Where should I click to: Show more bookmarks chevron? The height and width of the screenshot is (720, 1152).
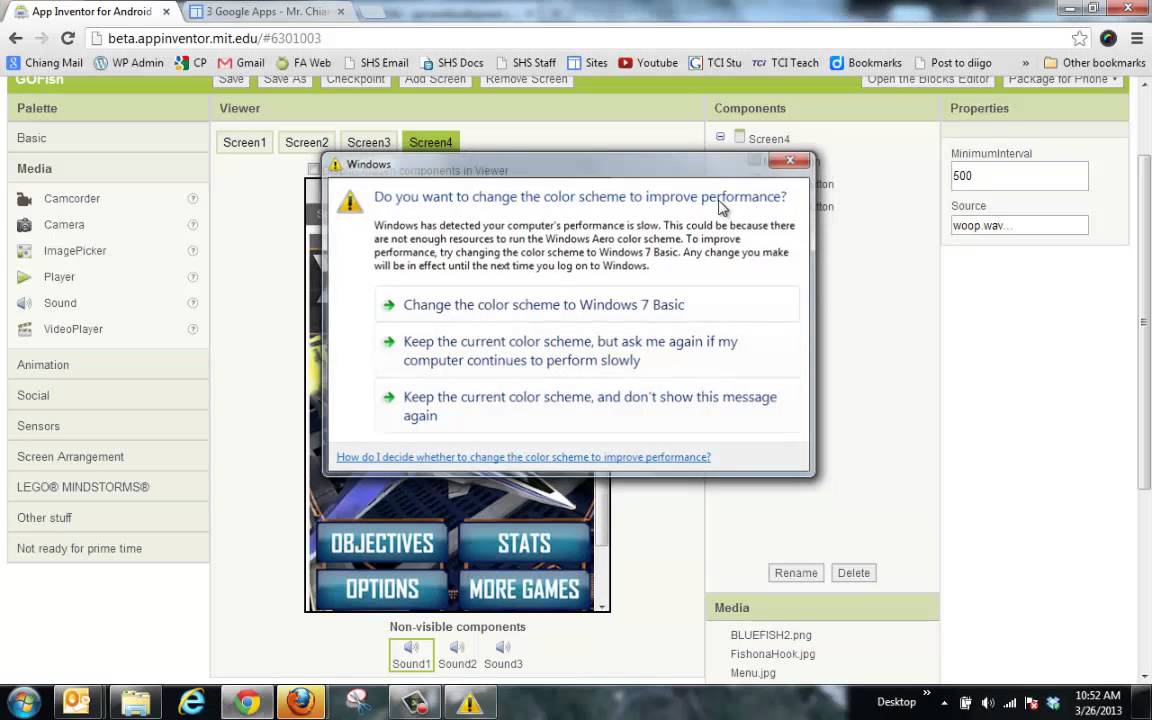[1025, 63]
